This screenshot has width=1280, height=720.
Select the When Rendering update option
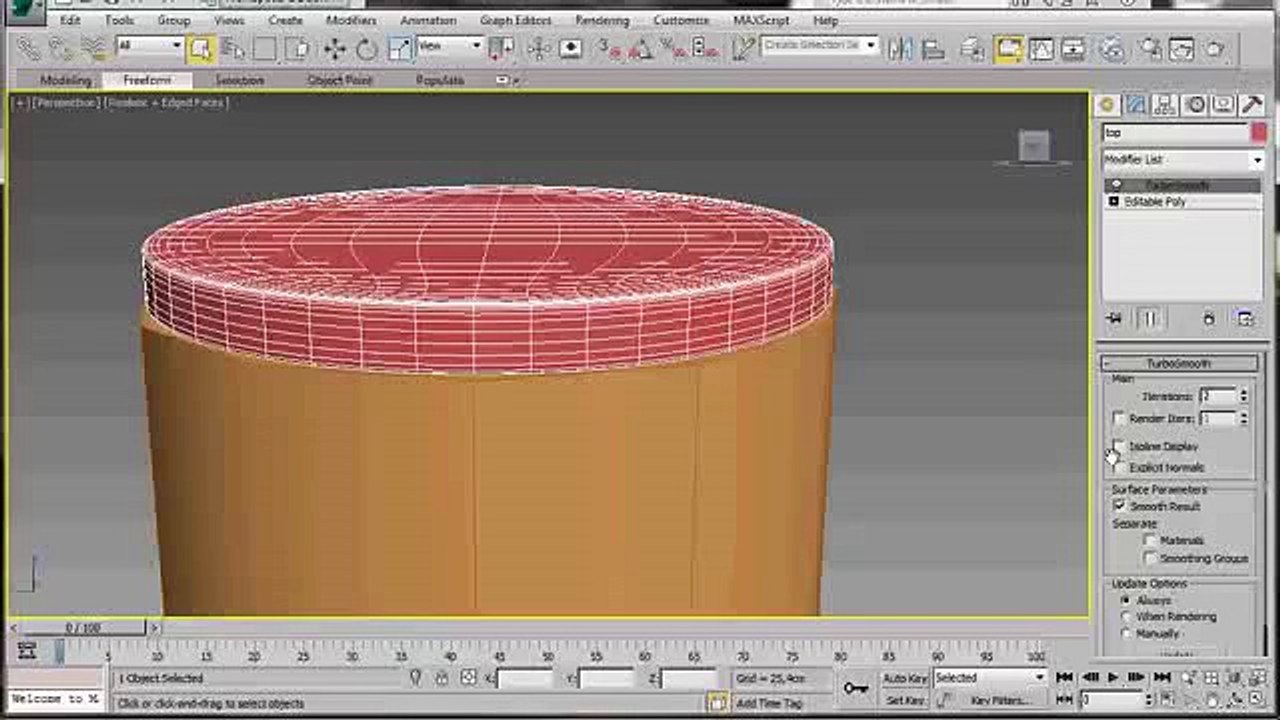[1126, 617]
